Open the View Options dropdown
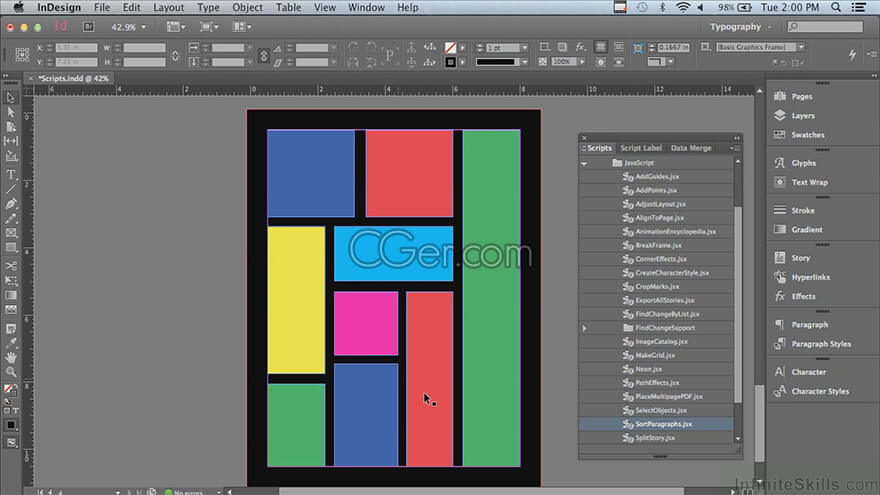 pyautogui.click(x=176, y=26)
